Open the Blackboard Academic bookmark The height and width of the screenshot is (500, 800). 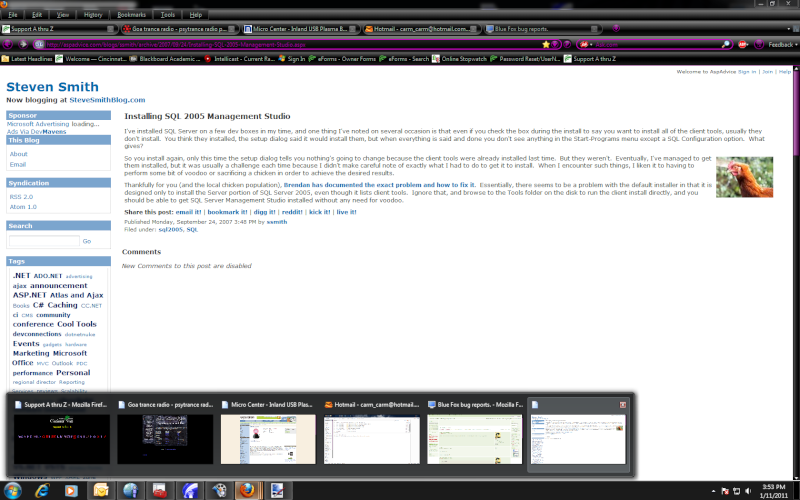click(x=165, y=59)
